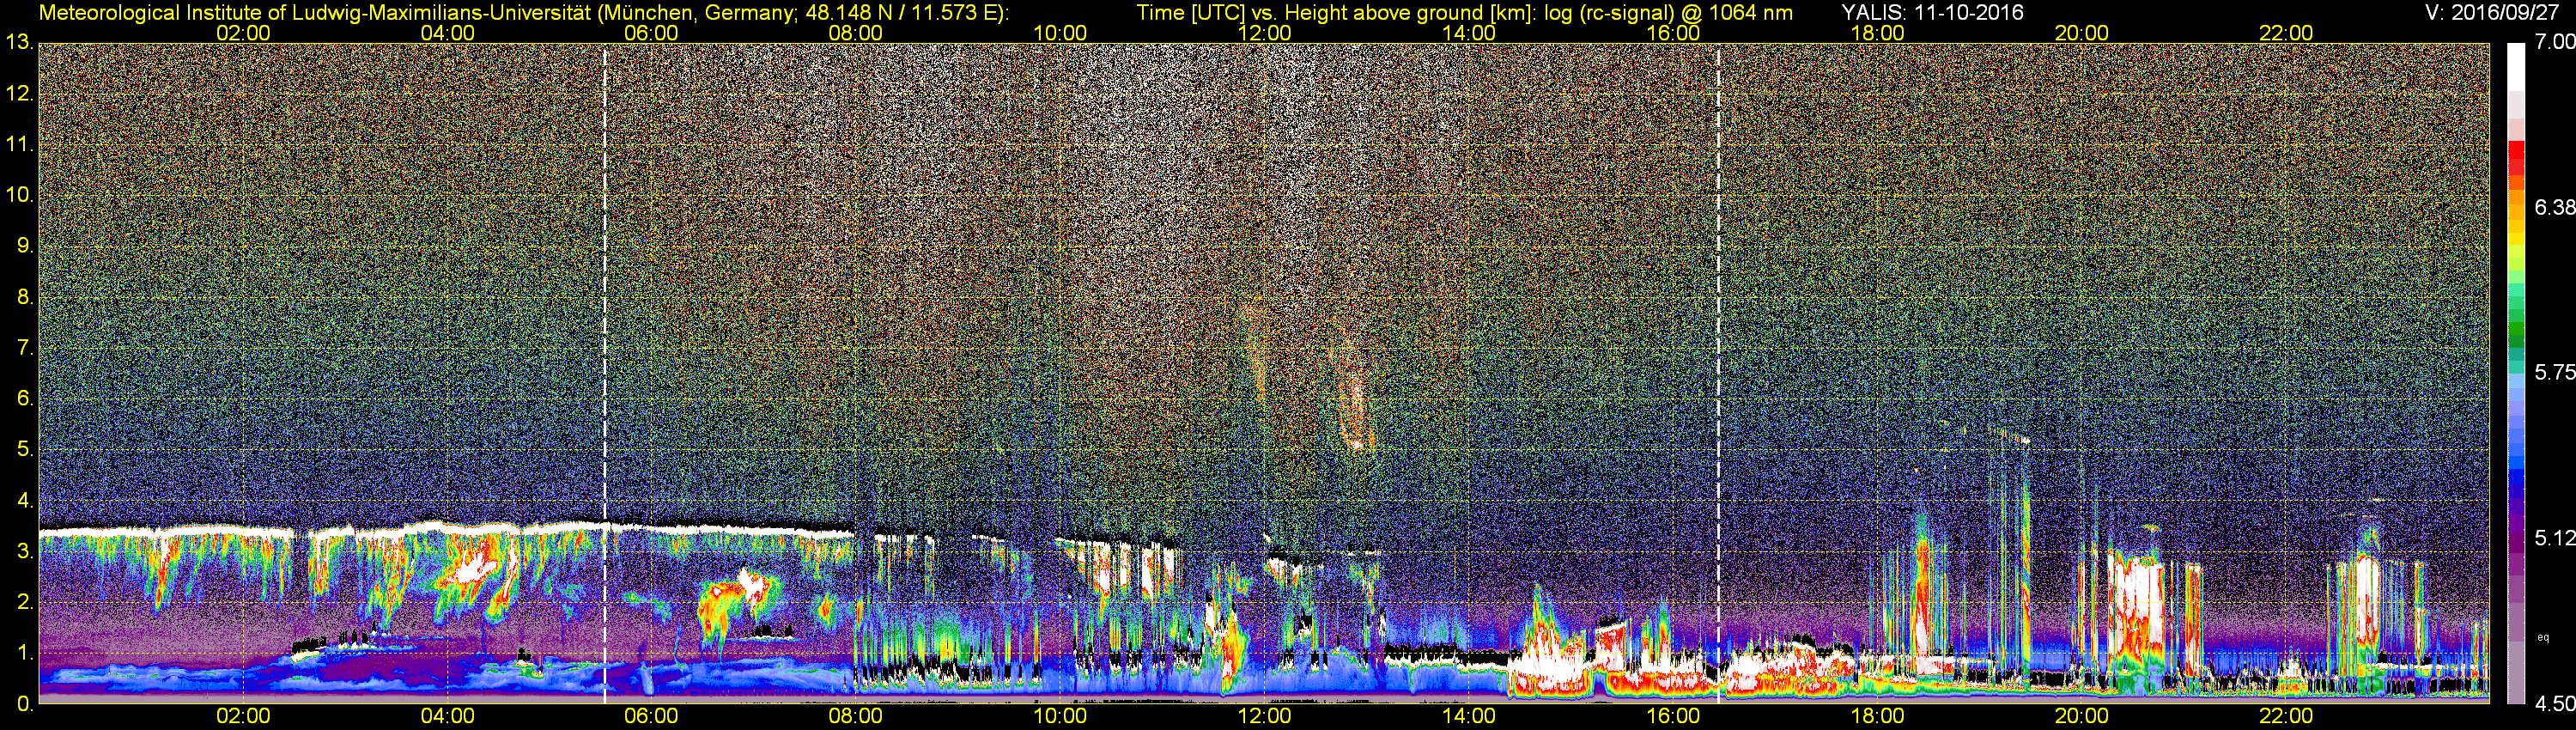Click the 7.00 color scale value
Image resolution: width=2576 pixels, height=730 pixels.
coord(2554,42)
